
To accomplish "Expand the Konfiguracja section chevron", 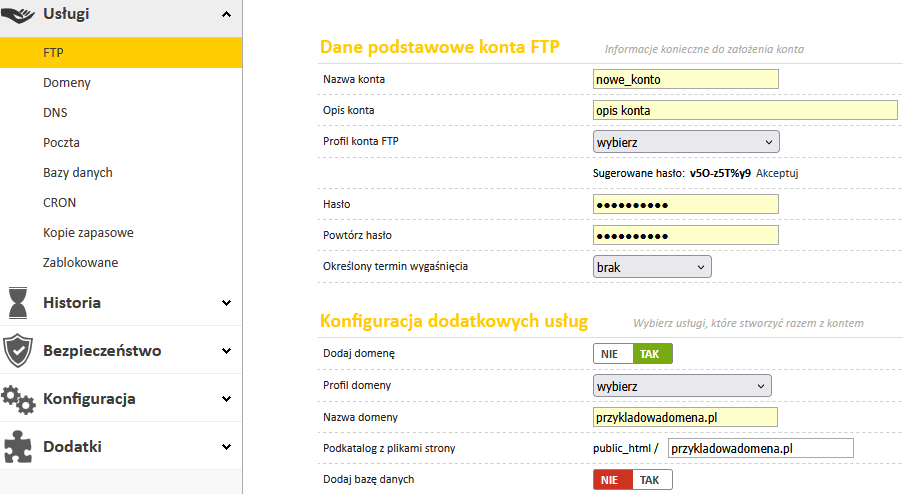I will coord(226,398).
